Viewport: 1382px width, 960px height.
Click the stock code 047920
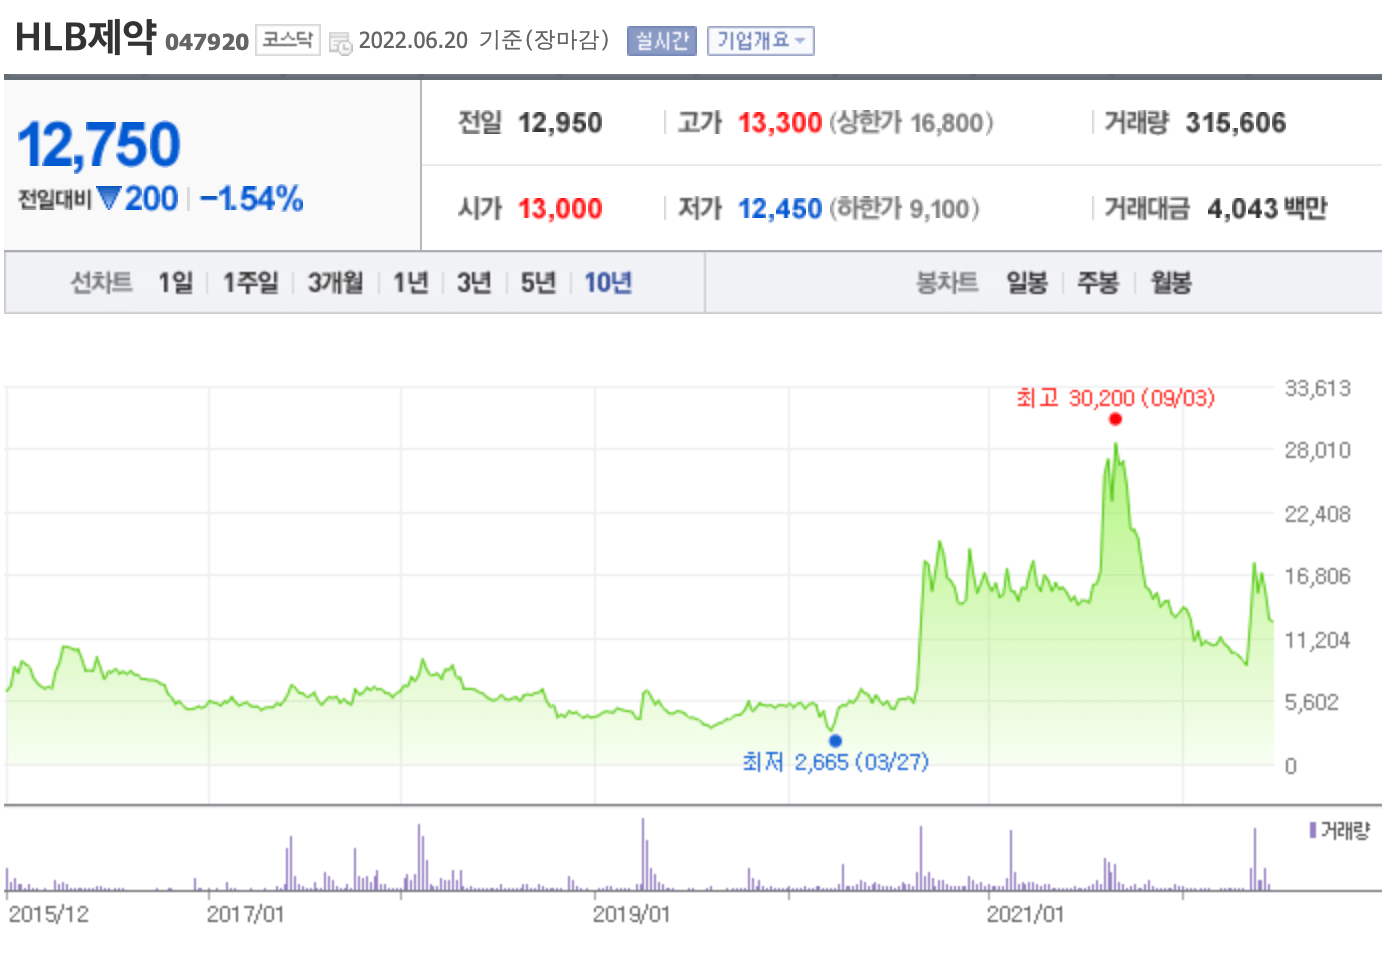pos(207,42)
